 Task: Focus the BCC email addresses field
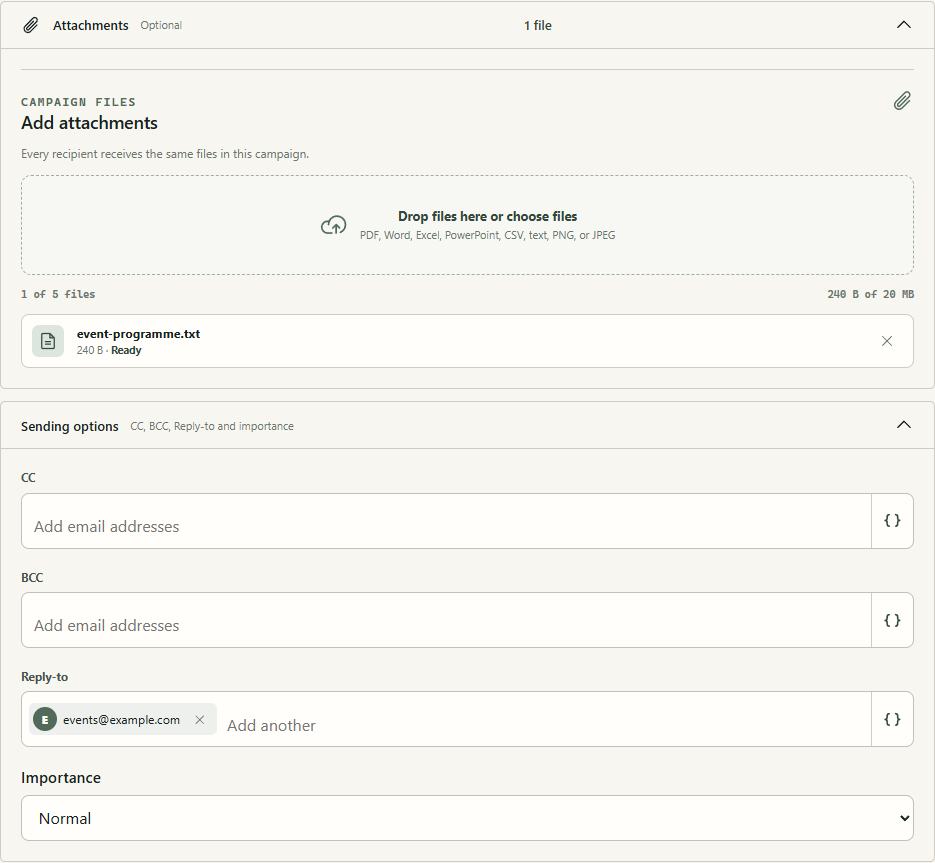point(447,620)
